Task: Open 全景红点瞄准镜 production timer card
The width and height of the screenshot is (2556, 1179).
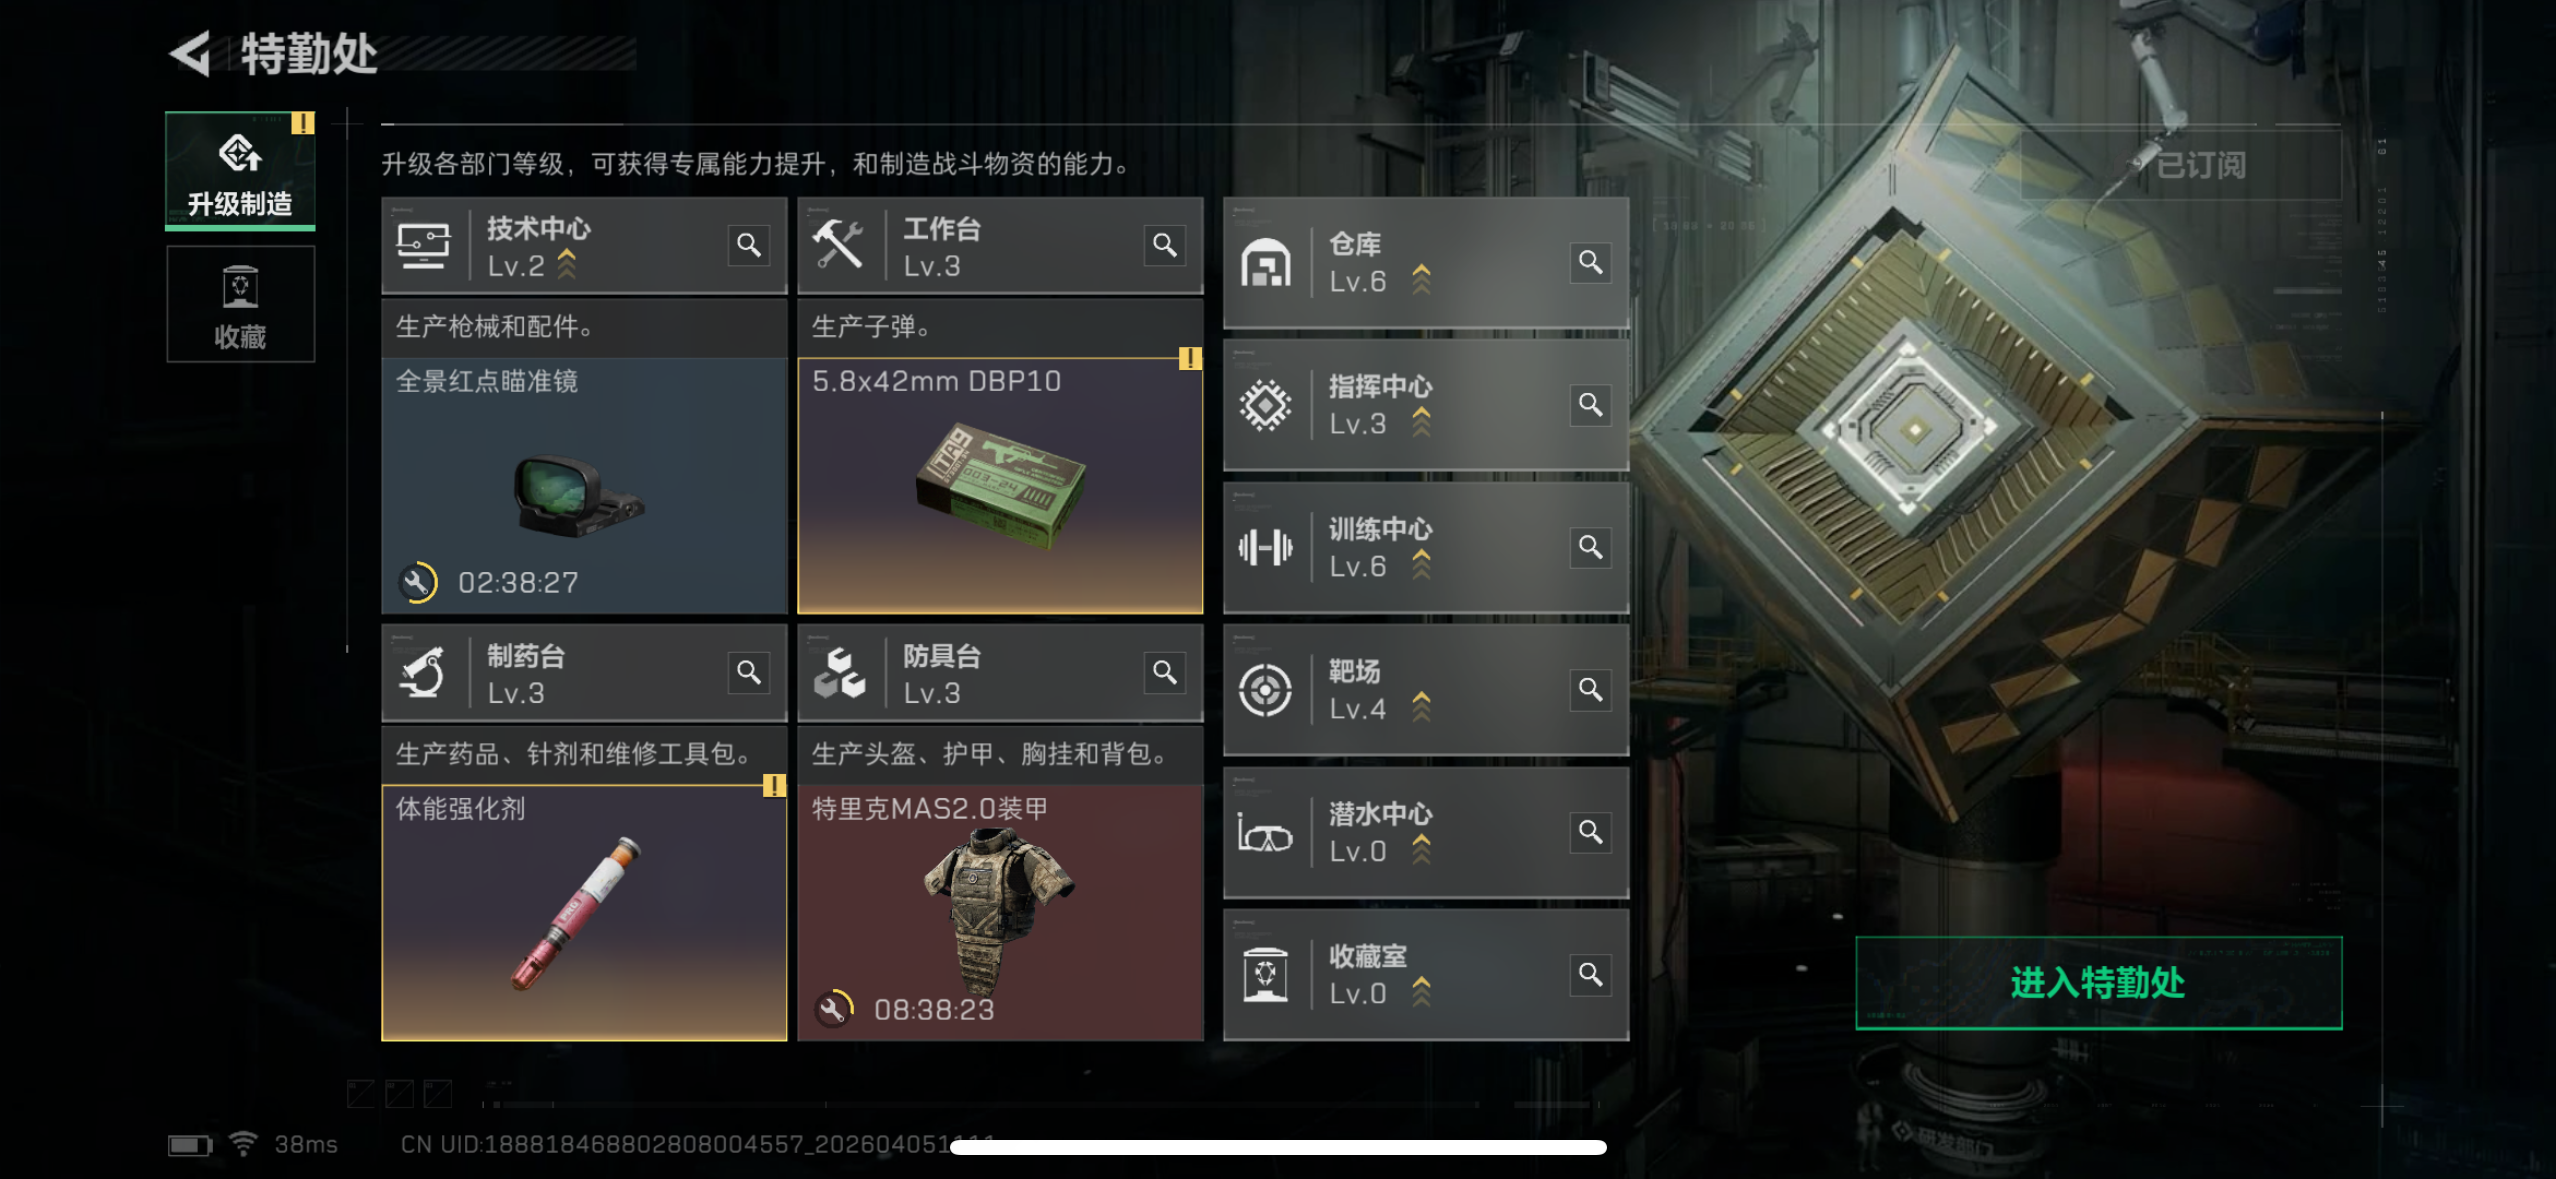Action: tap(584, 486)
